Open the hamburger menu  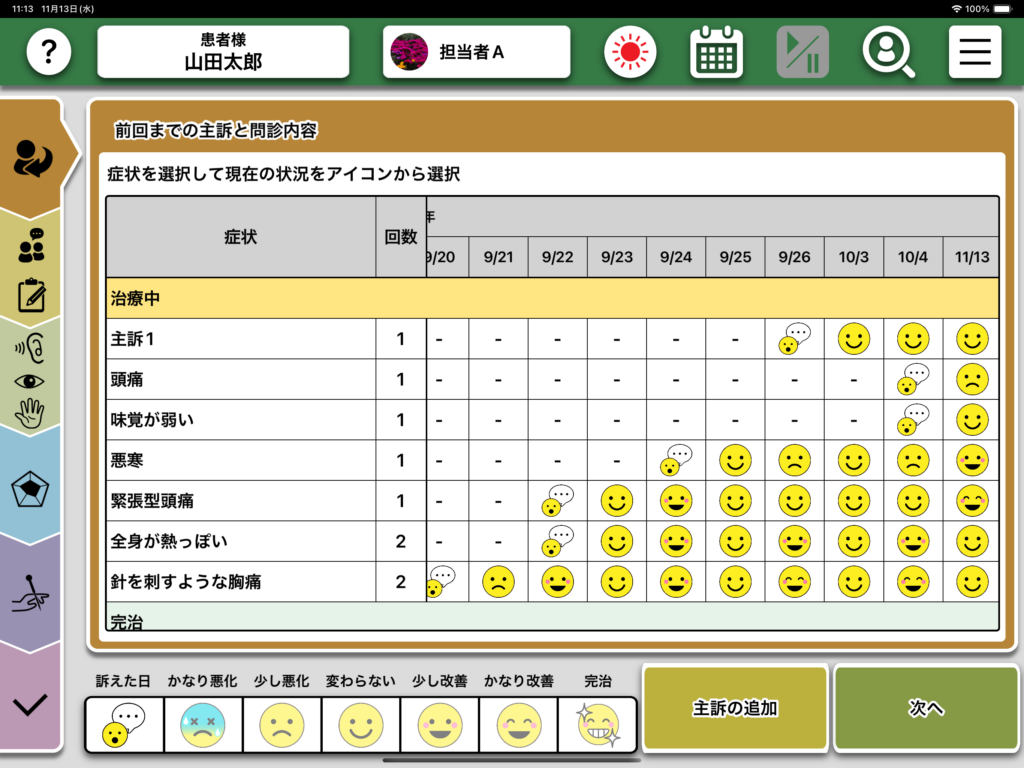pos(974,52)
